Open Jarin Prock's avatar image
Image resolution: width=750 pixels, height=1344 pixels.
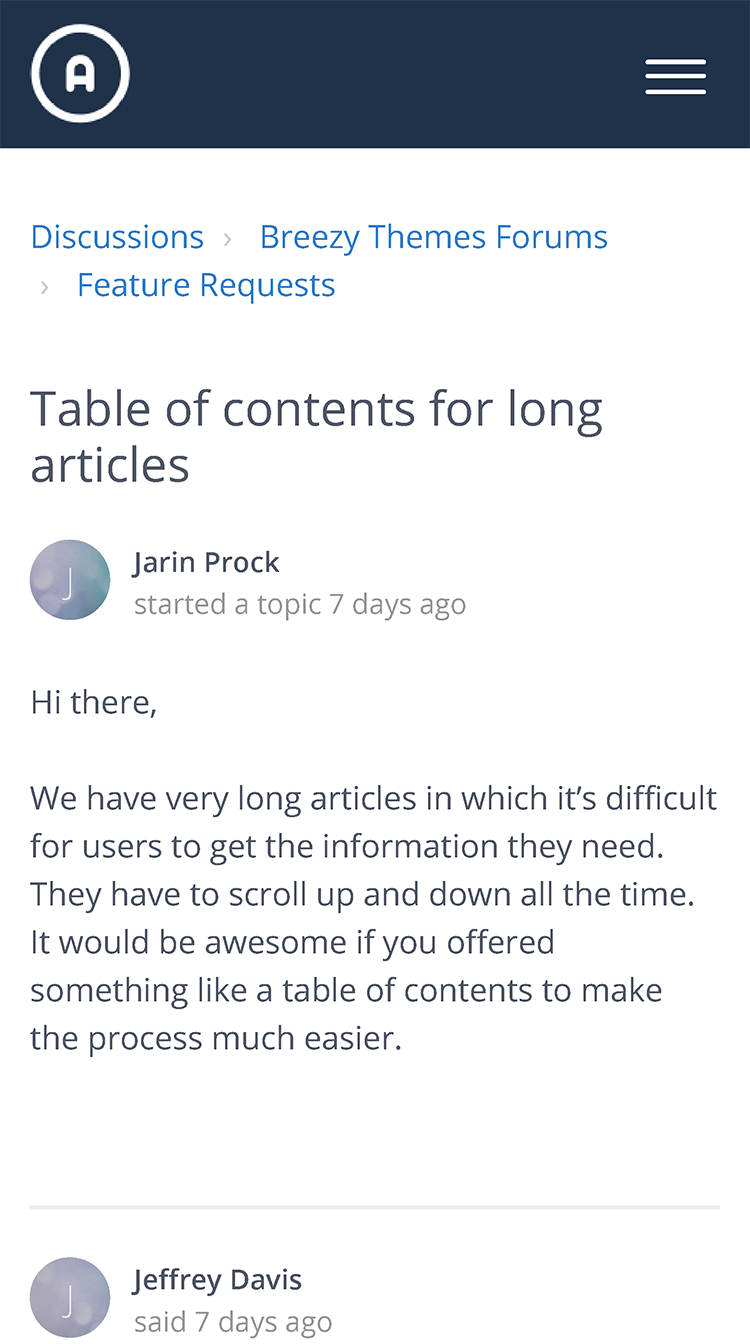(x=70, y=580)
